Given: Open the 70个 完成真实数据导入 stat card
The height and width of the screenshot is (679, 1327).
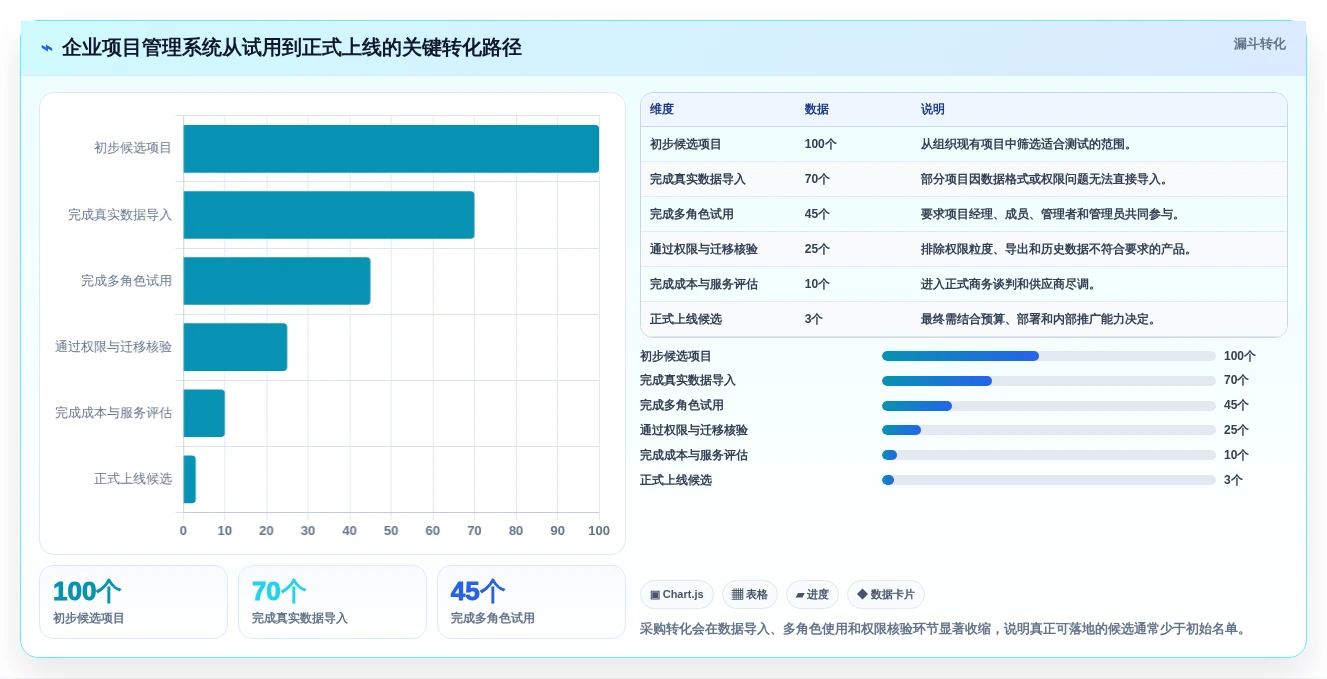Looking at the screenshot, I should tap(332, 602).
